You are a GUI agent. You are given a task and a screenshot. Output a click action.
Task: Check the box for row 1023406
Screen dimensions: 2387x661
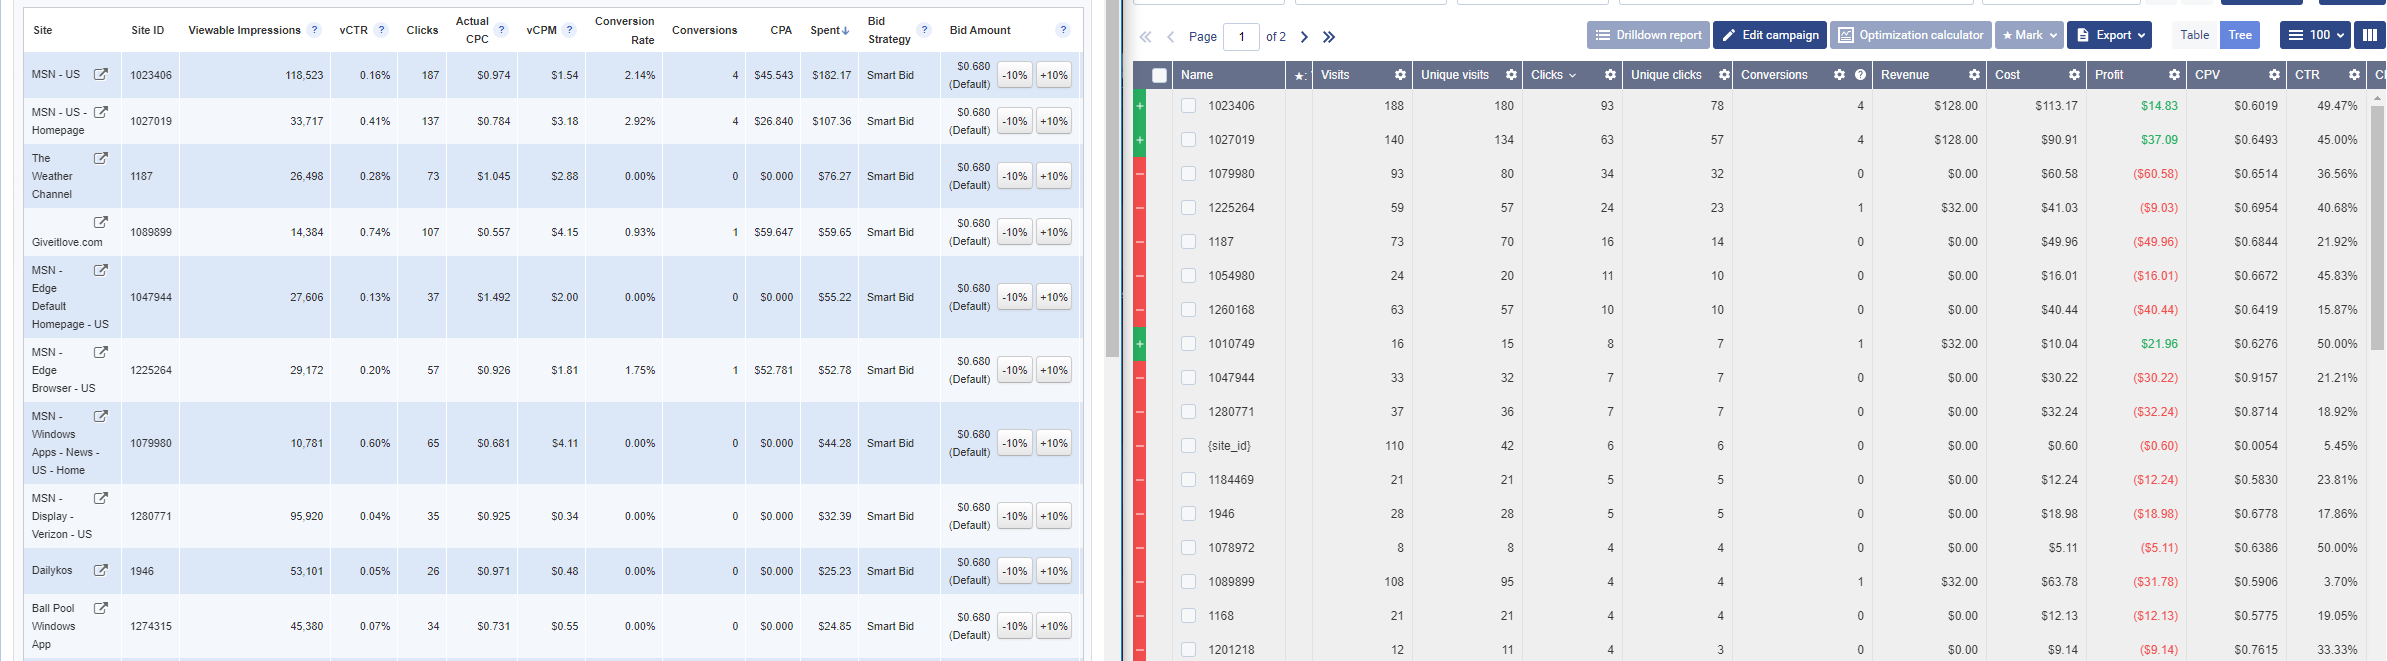point(1188,105)
